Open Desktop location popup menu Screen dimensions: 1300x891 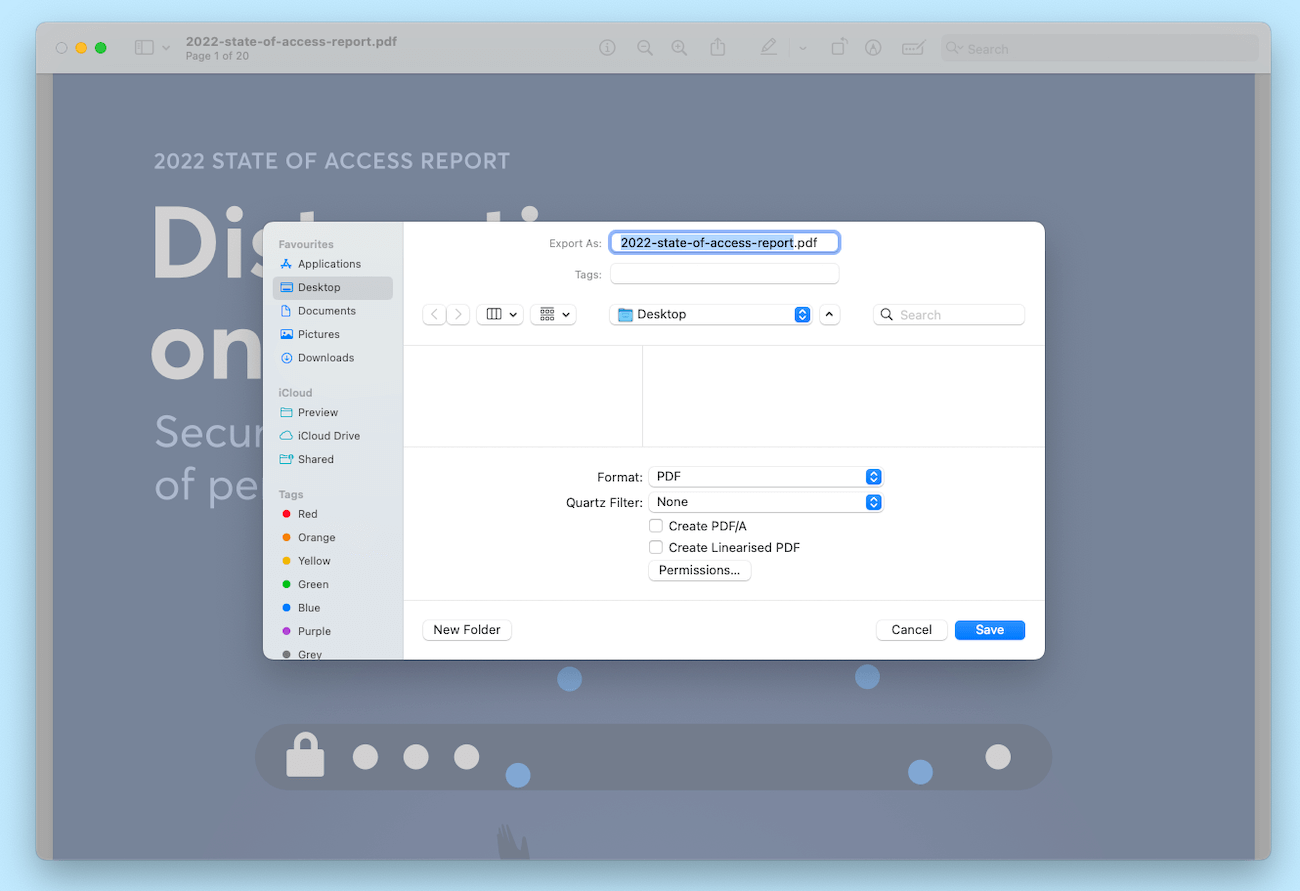[710, 314]
